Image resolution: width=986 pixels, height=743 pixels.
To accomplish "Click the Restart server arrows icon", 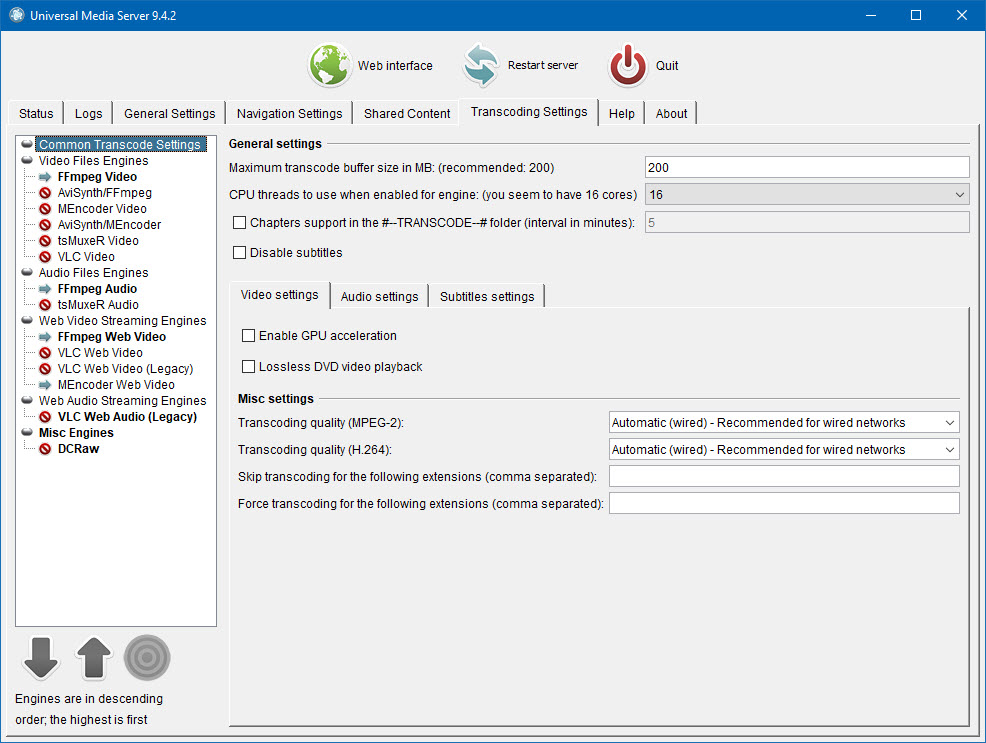I will (x=481, y=65).
